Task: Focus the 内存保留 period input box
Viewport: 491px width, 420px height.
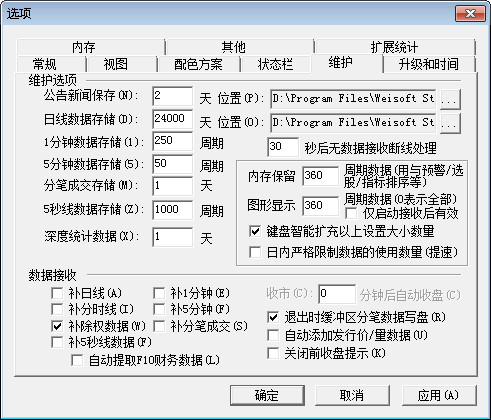Action: [x=321, y=176]
